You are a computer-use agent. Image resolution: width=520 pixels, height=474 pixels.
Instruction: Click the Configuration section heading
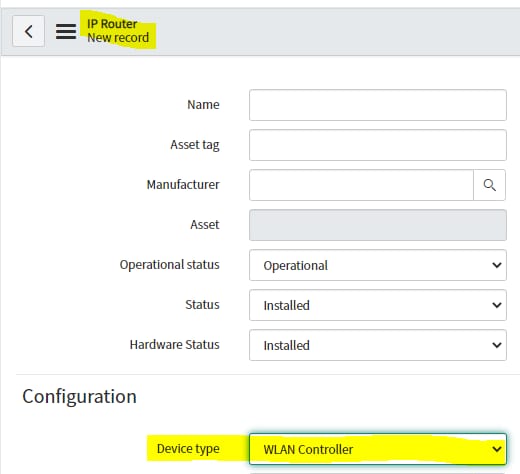(x=79, y=396)
